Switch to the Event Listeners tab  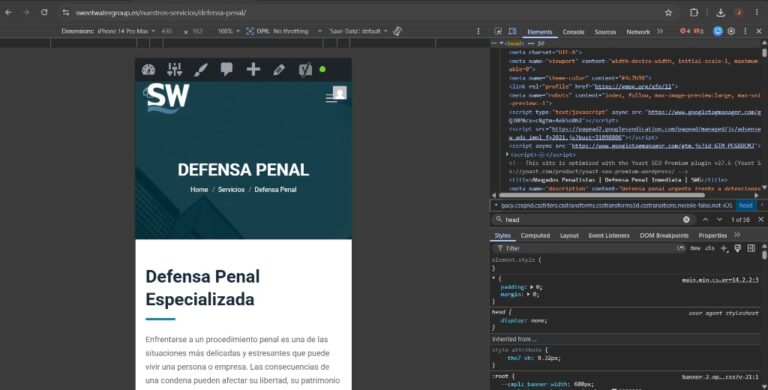tap(609, 236)
